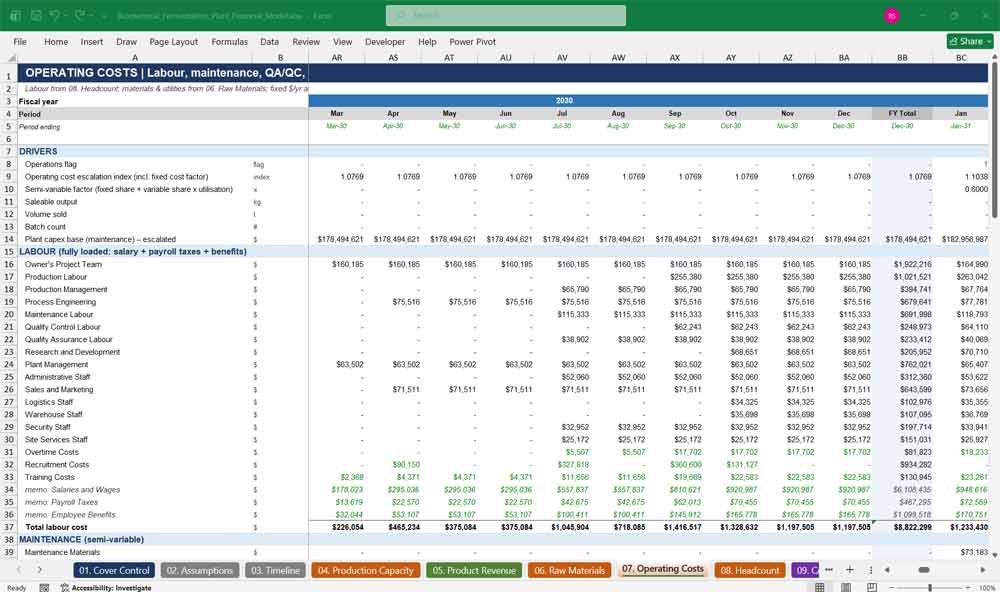Switch to Normal view icon
This screenshot has height=592, width=1000.
(x=820, y=587)
